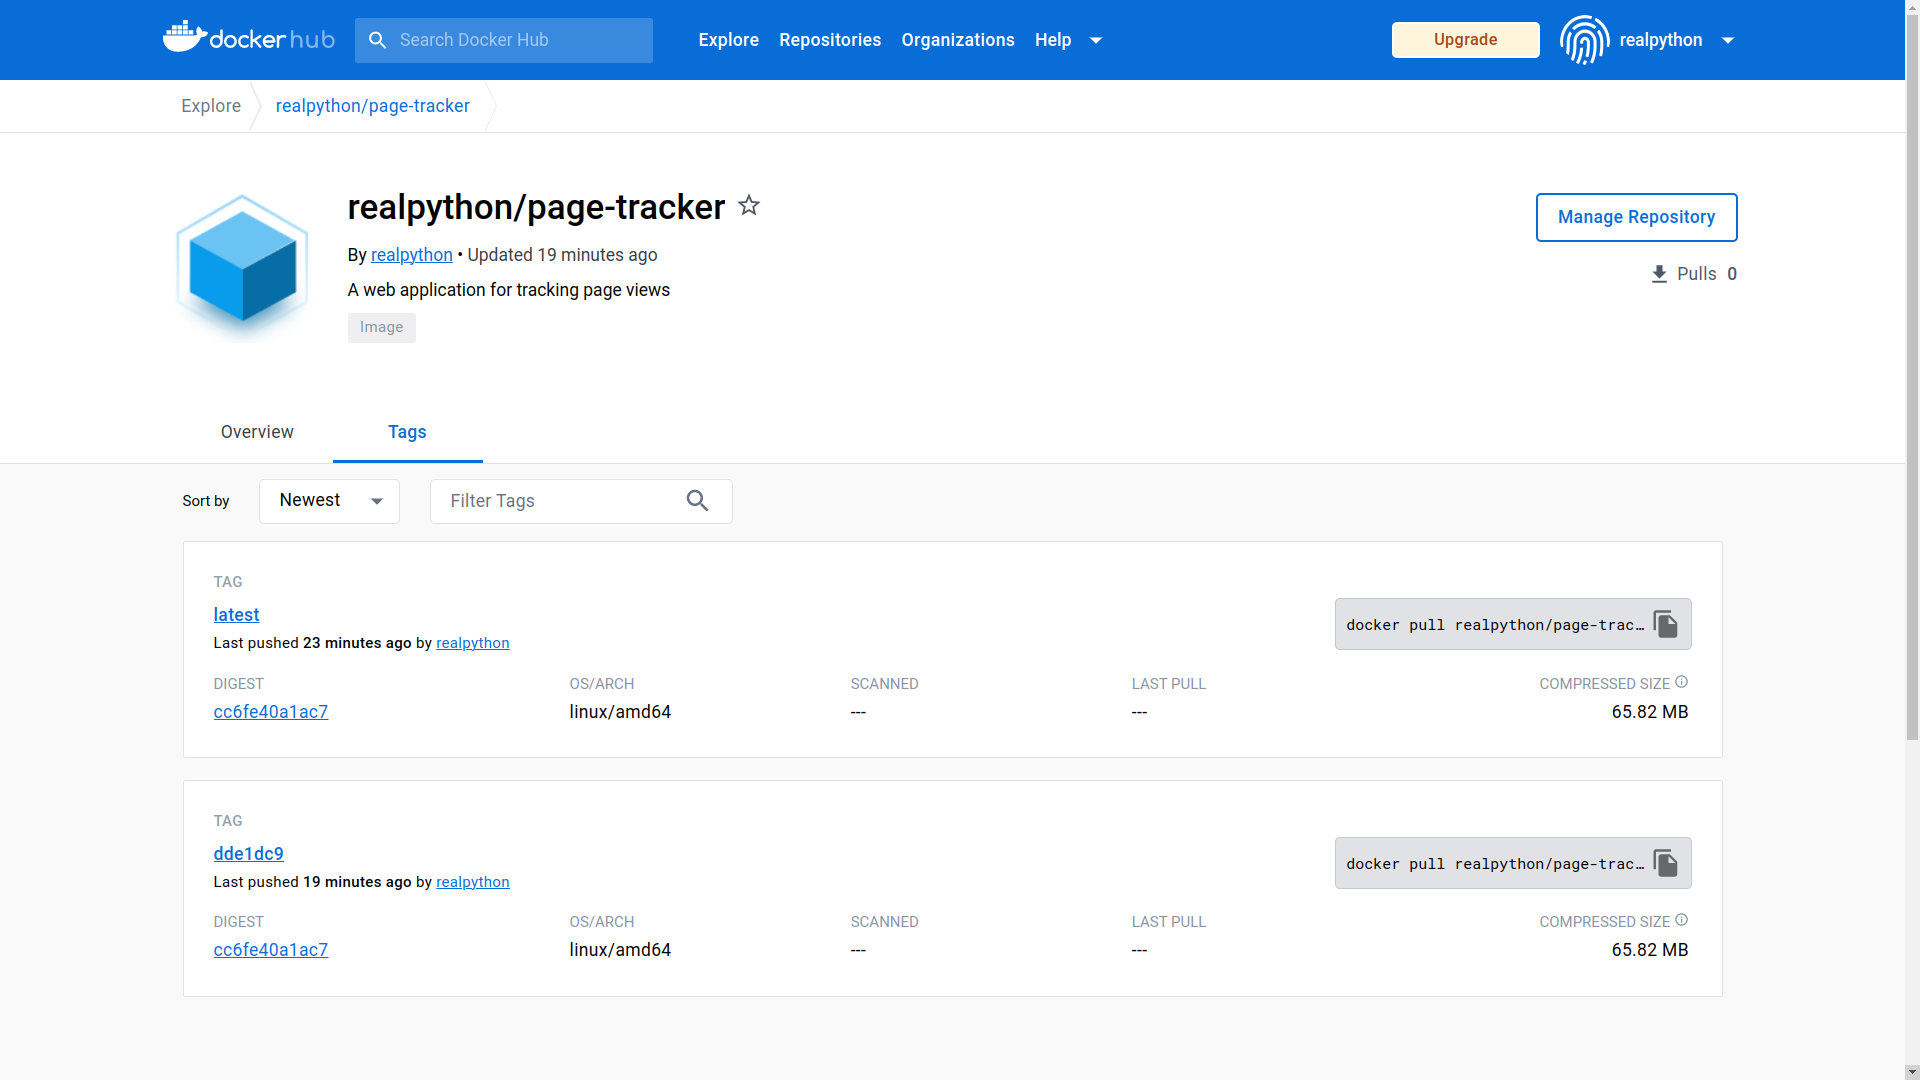The width and height of the screenshot is (1920, 1080).
Task: Click the search icon beside Filter Tags
Action: pyautogui.click(x=697, y=500)
